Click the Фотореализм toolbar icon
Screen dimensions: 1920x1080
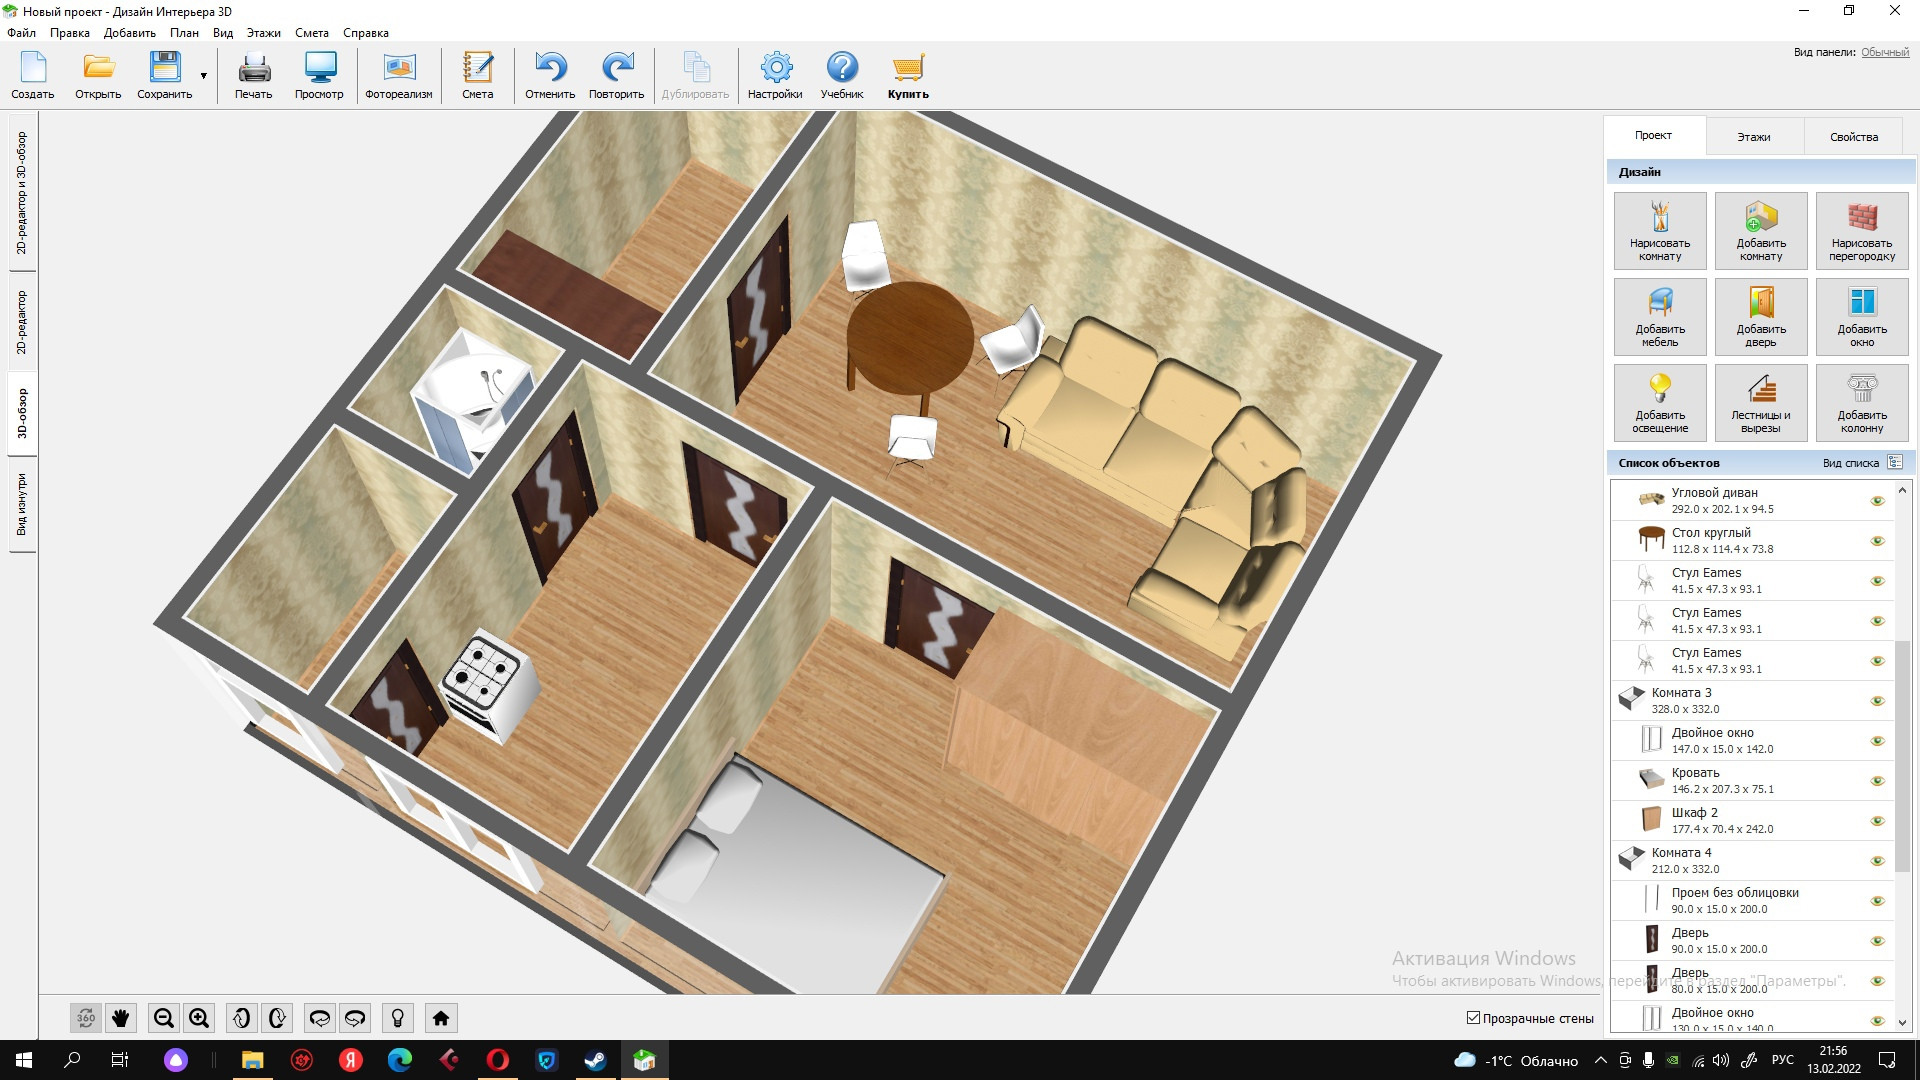pyautogui.click(x=399, y=69)
